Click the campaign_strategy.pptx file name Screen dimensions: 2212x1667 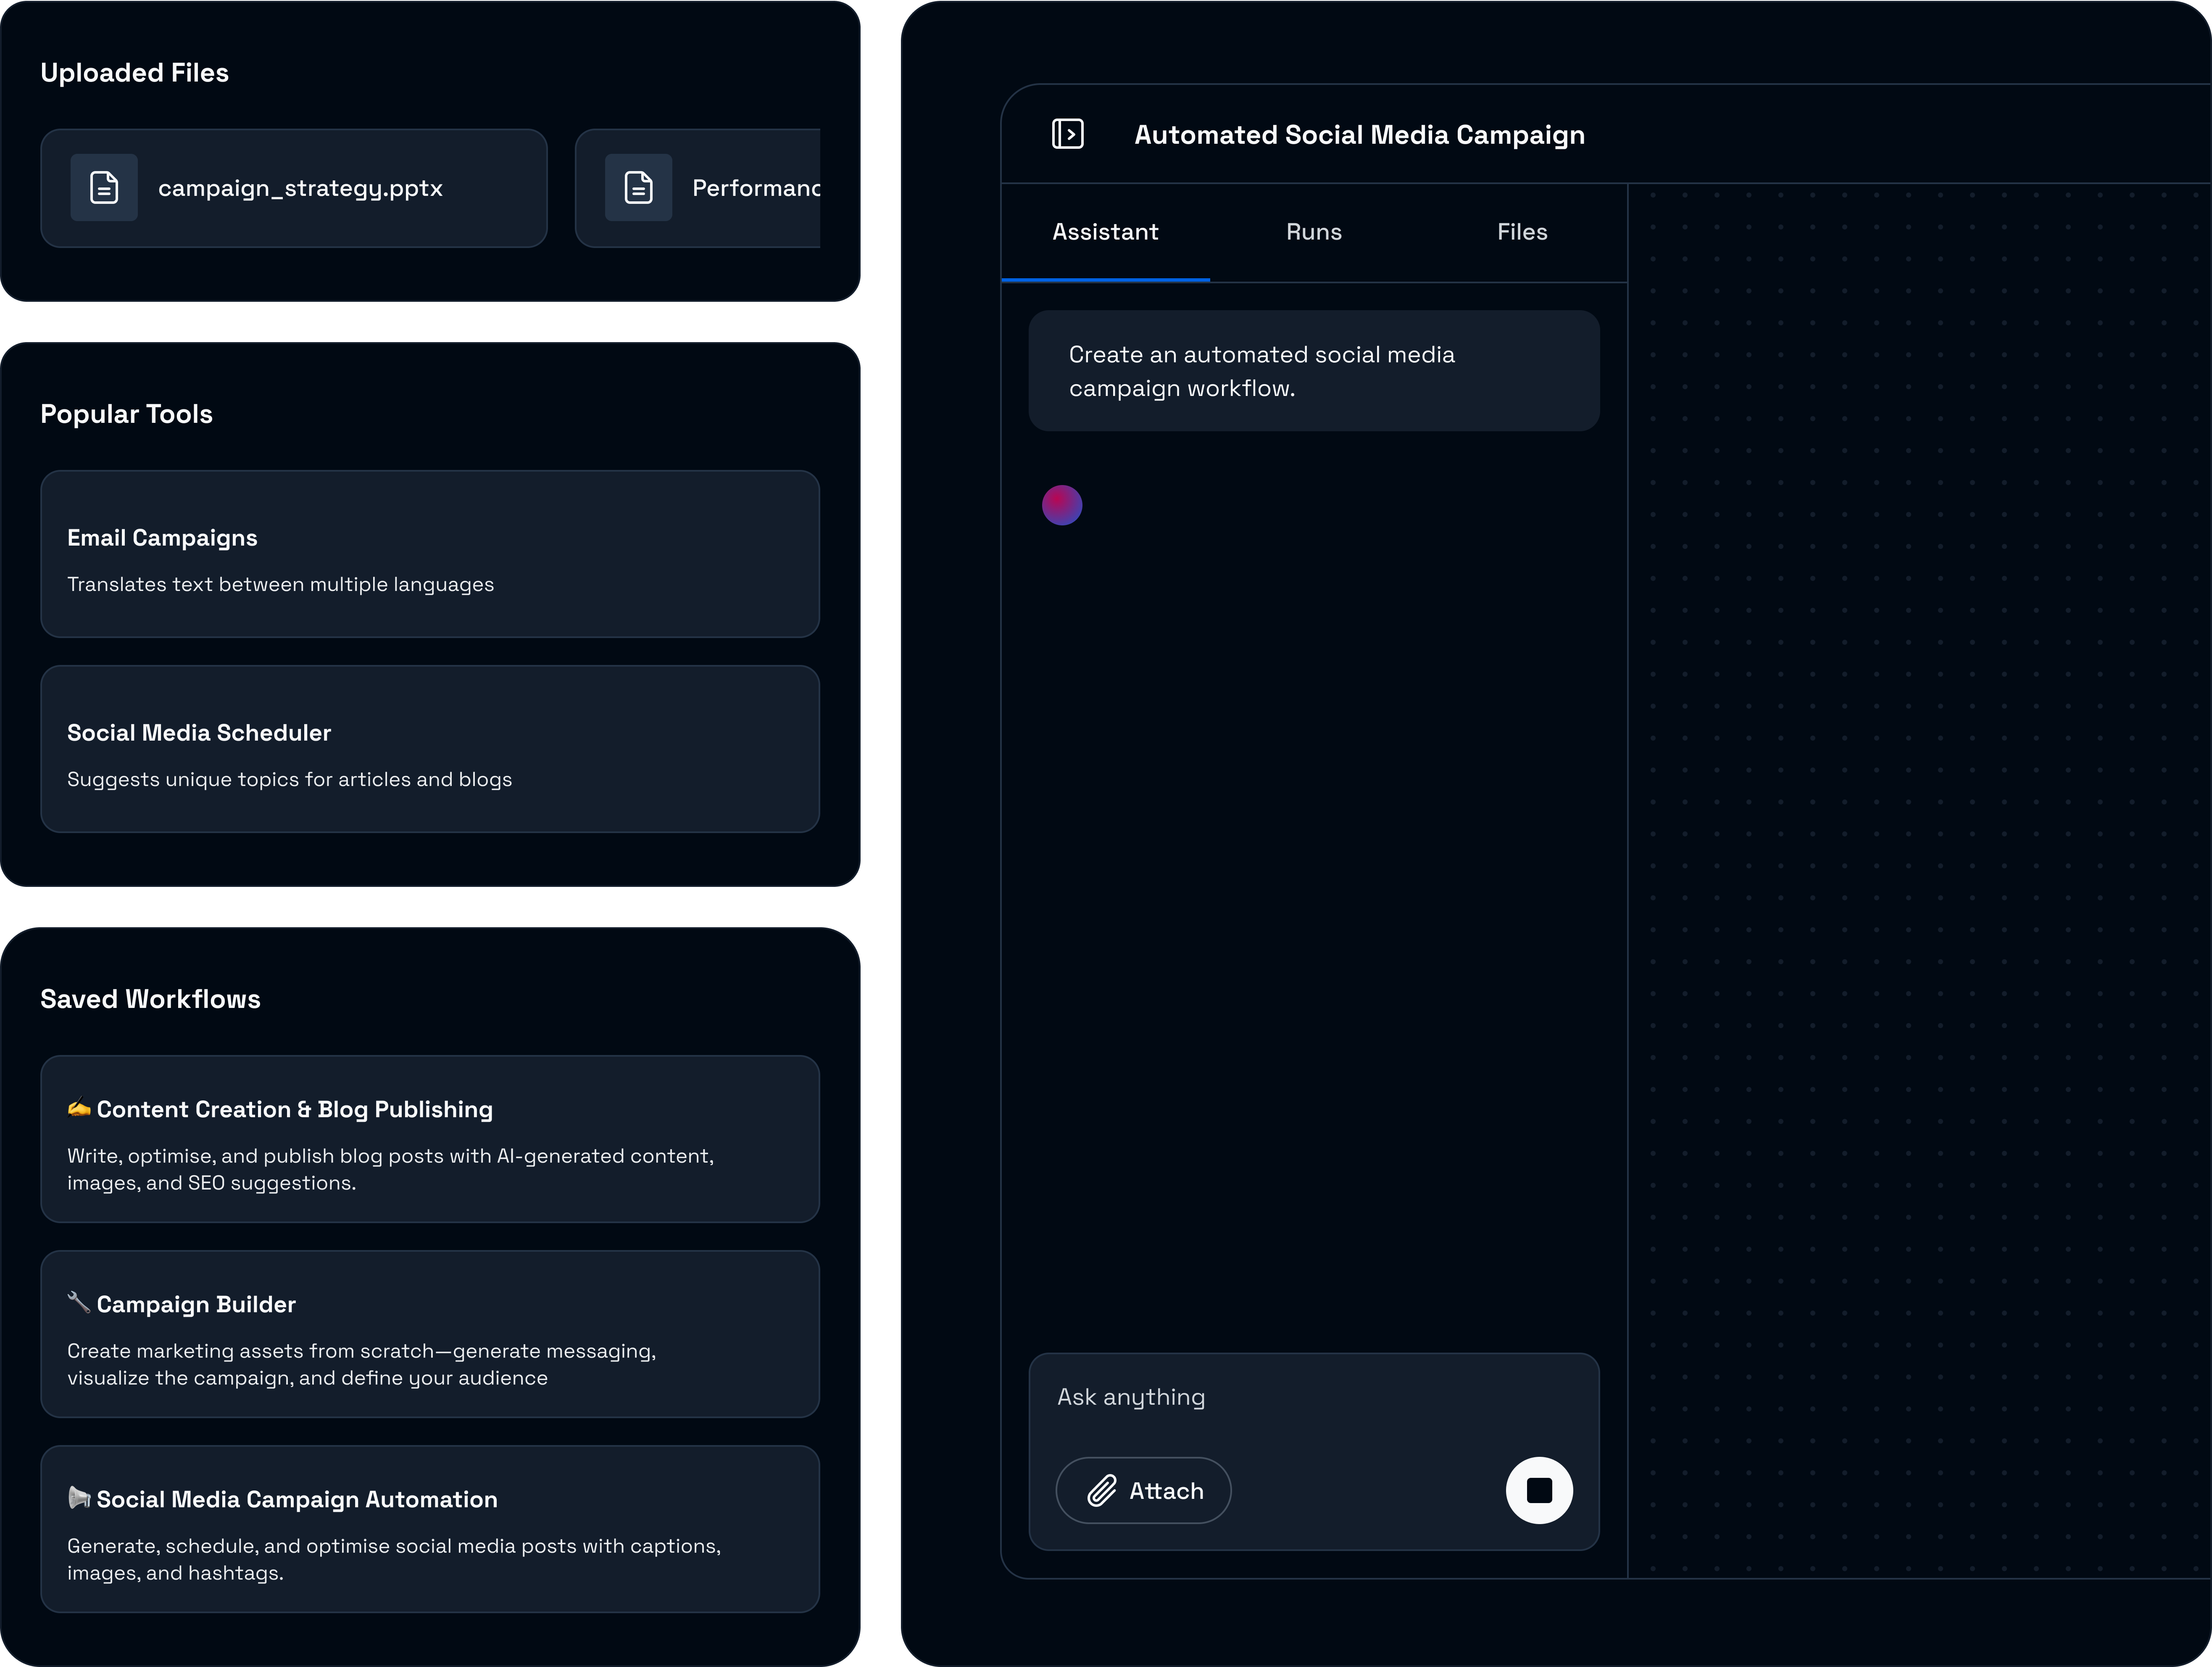tap(300, 189)
